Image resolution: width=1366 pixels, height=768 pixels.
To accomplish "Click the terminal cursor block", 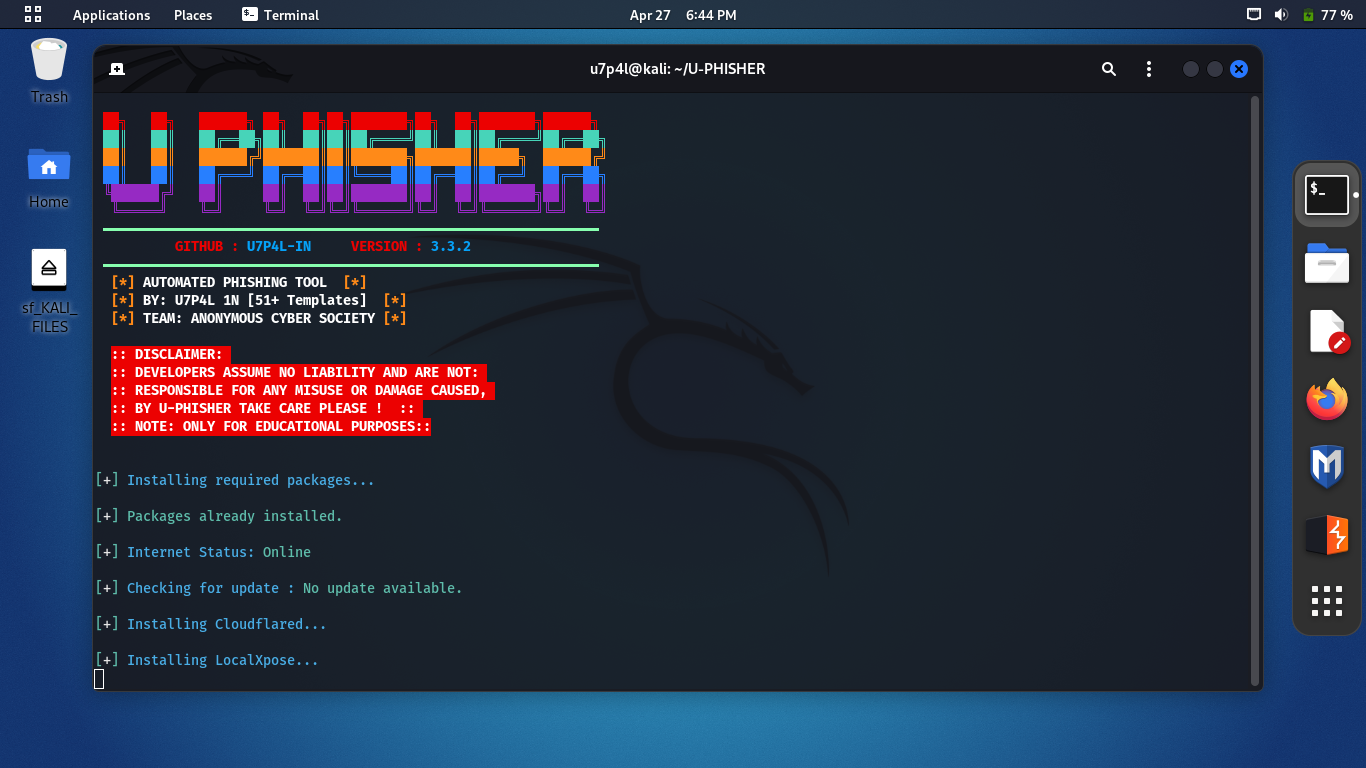I will (99, 679).
